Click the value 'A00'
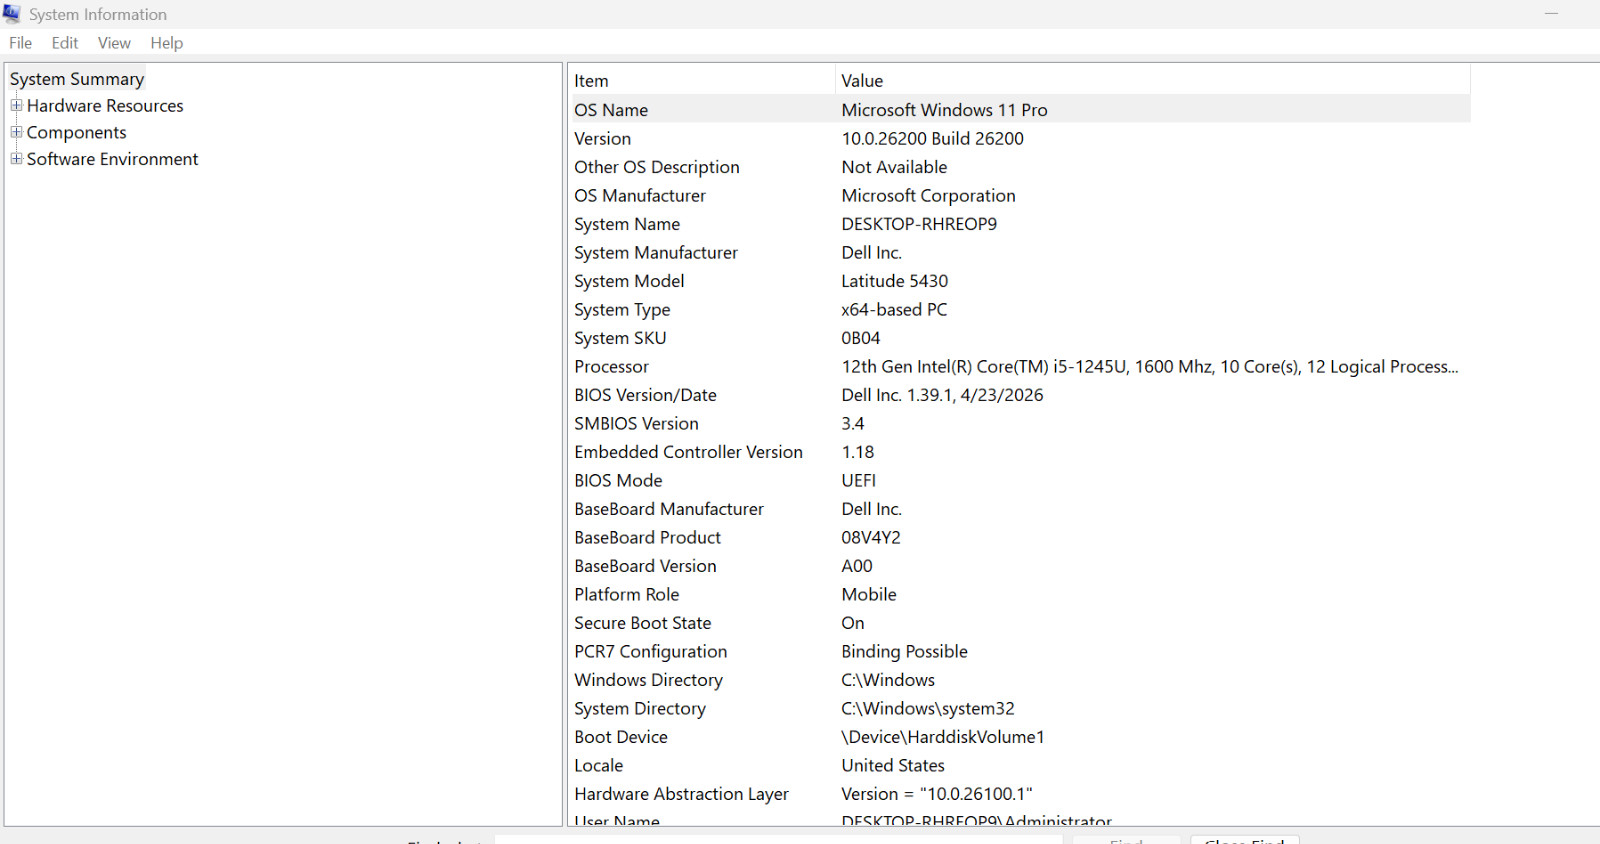The width and height of the screenshot is (1600, 844). click(856, 566)
